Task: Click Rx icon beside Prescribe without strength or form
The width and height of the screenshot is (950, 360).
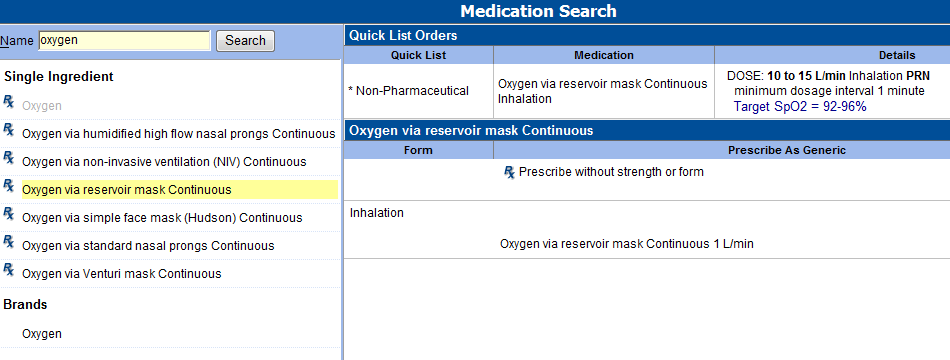Action: pyautogui.click(x=510, y=172)
